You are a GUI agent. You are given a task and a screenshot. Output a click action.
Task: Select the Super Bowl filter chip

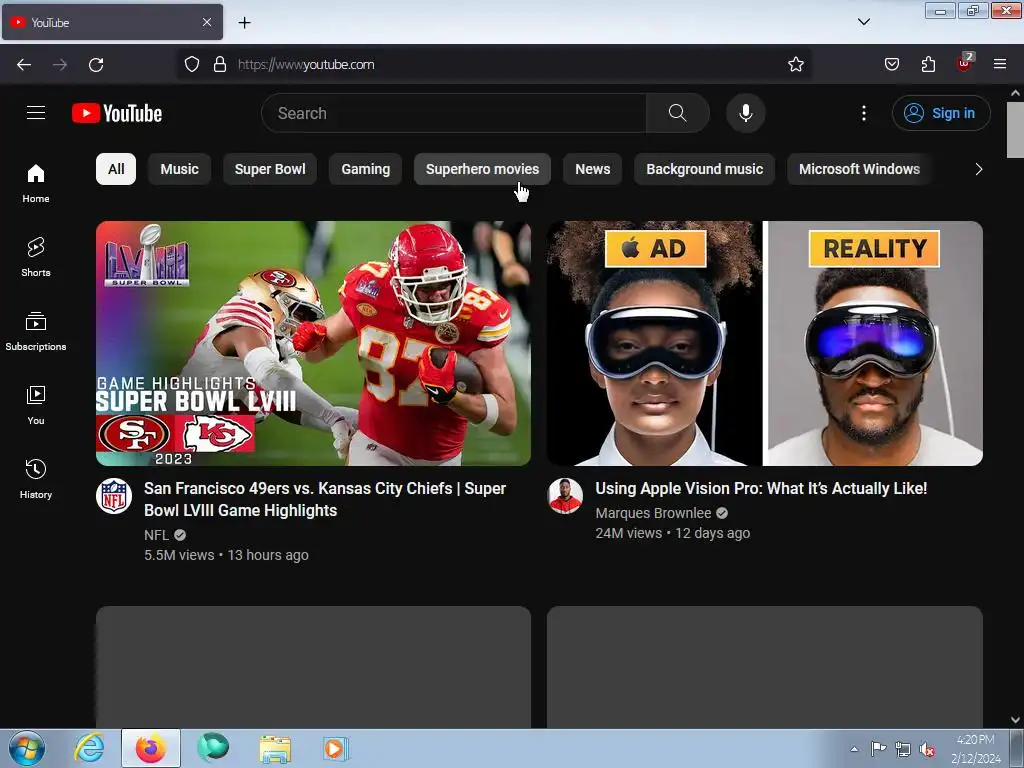[x=270, y=169]
